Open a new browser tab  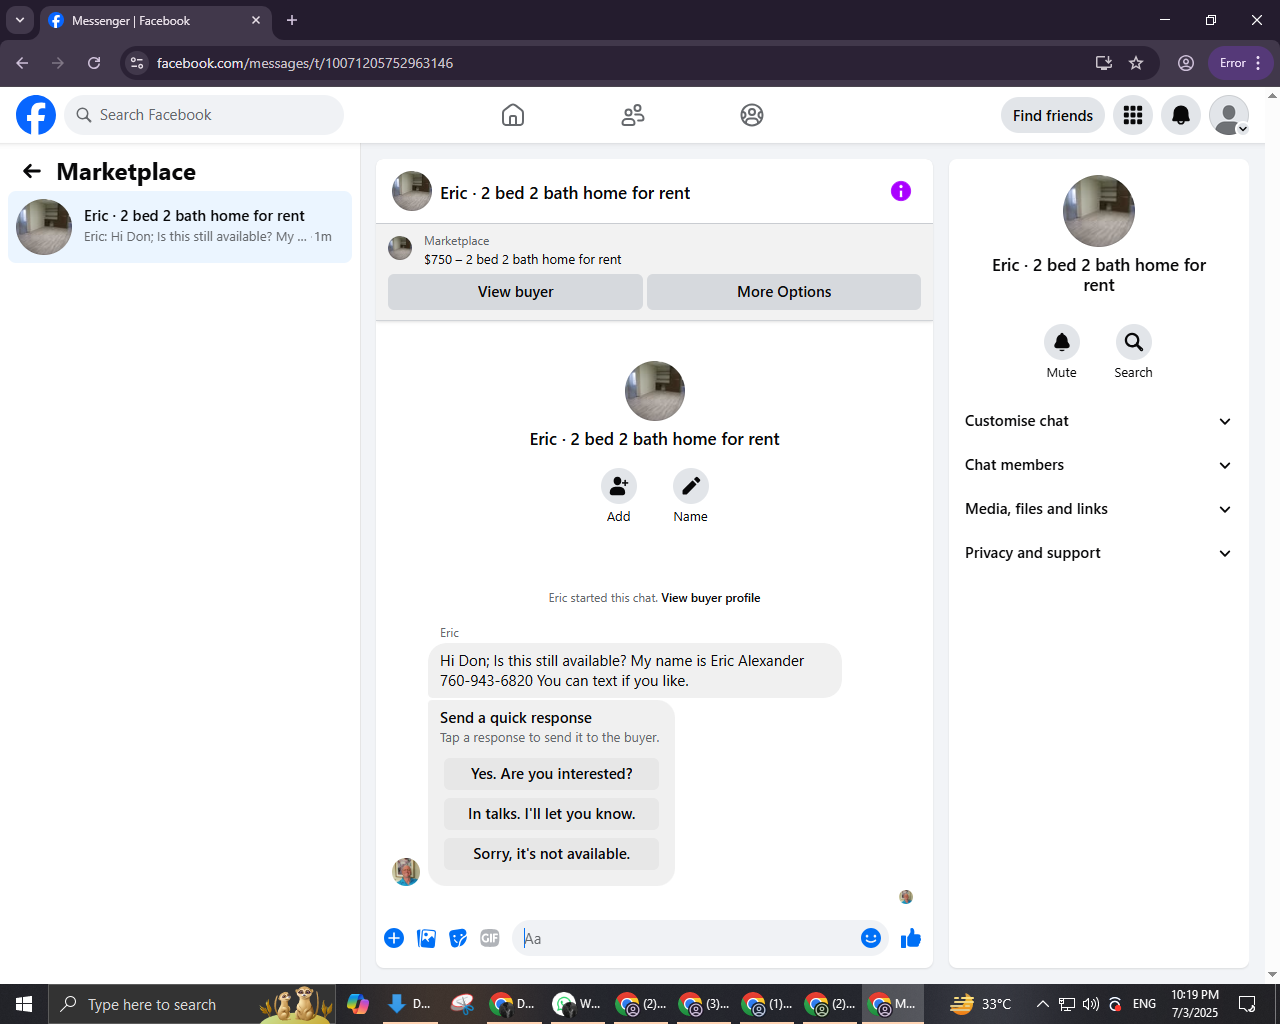tap(292, 20)
